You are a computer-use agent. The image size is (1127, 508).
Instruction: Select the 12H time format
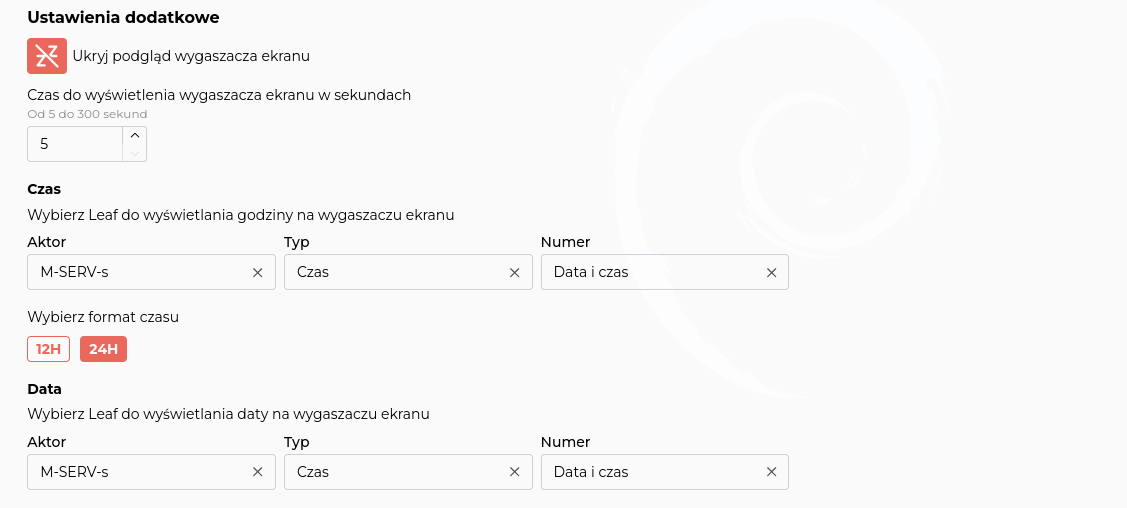[x=48, y=349]
